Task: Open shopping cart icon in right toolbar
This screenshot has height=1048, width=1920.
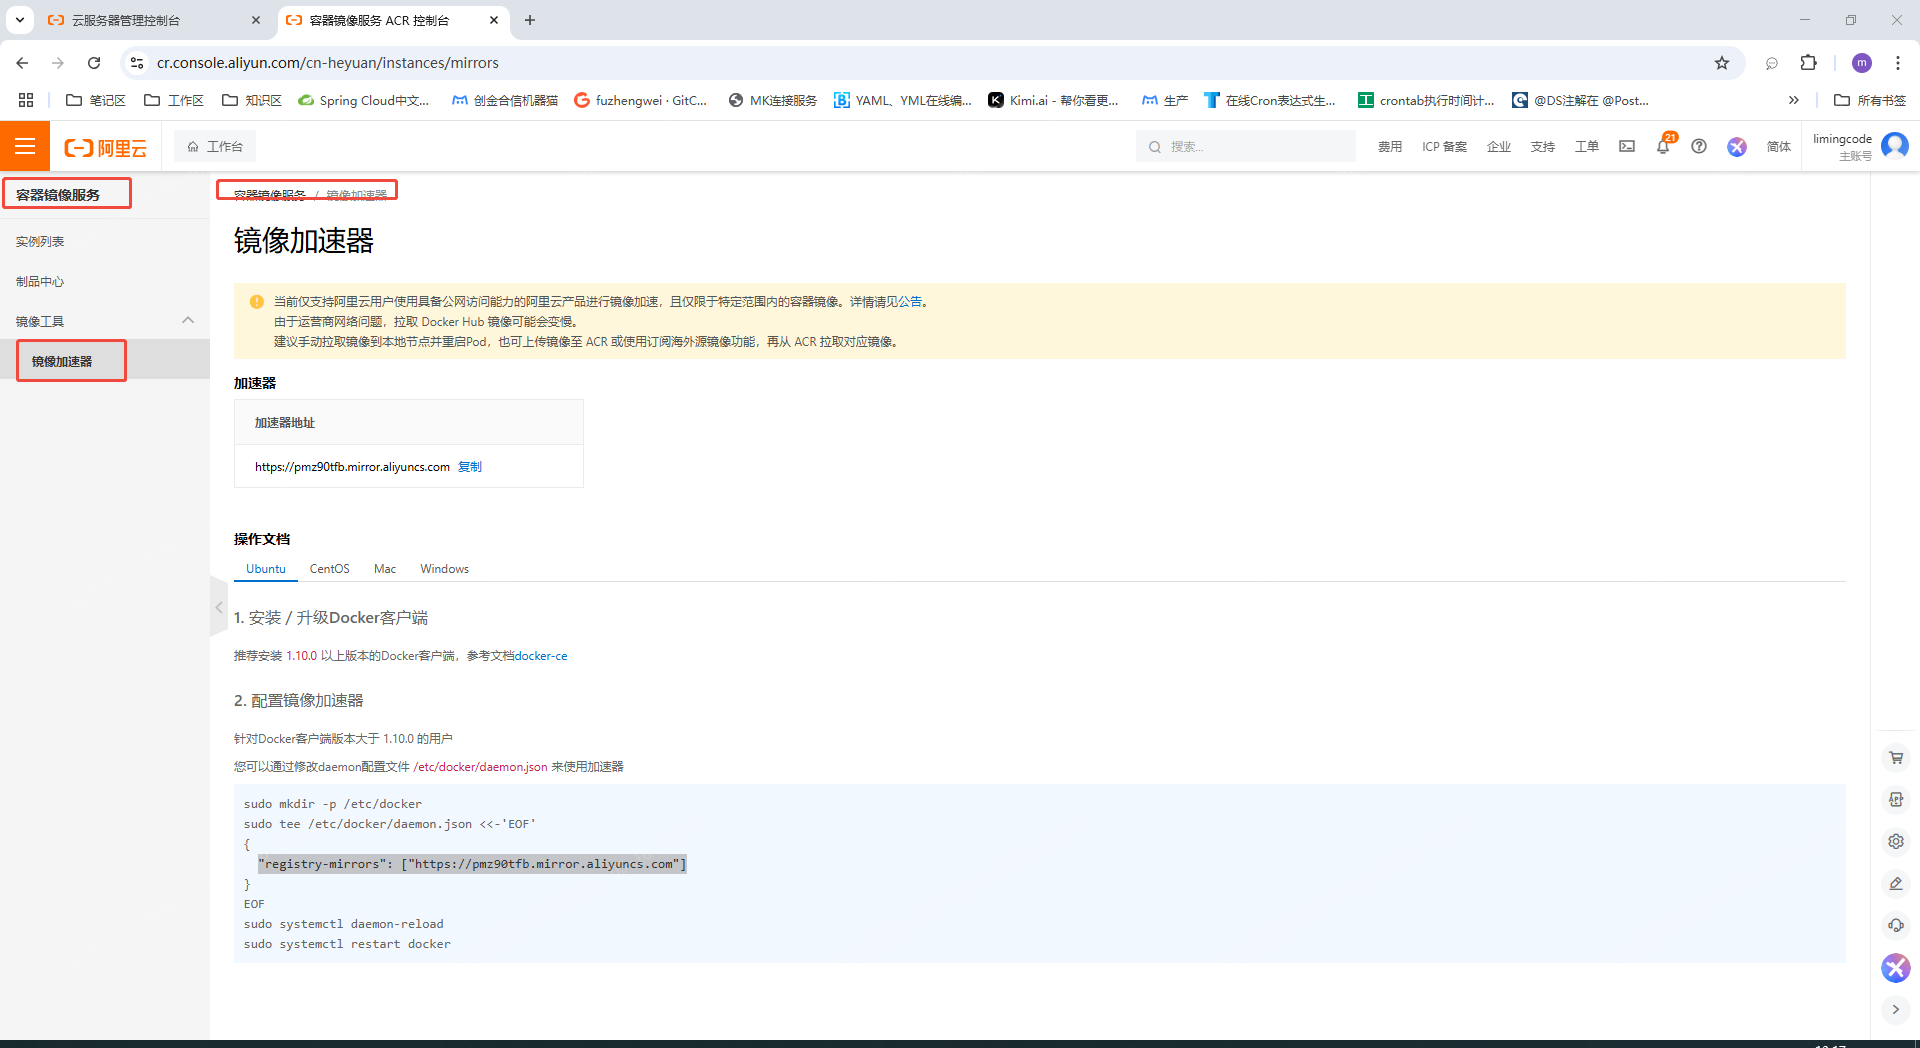Action: coord(1895,757)
